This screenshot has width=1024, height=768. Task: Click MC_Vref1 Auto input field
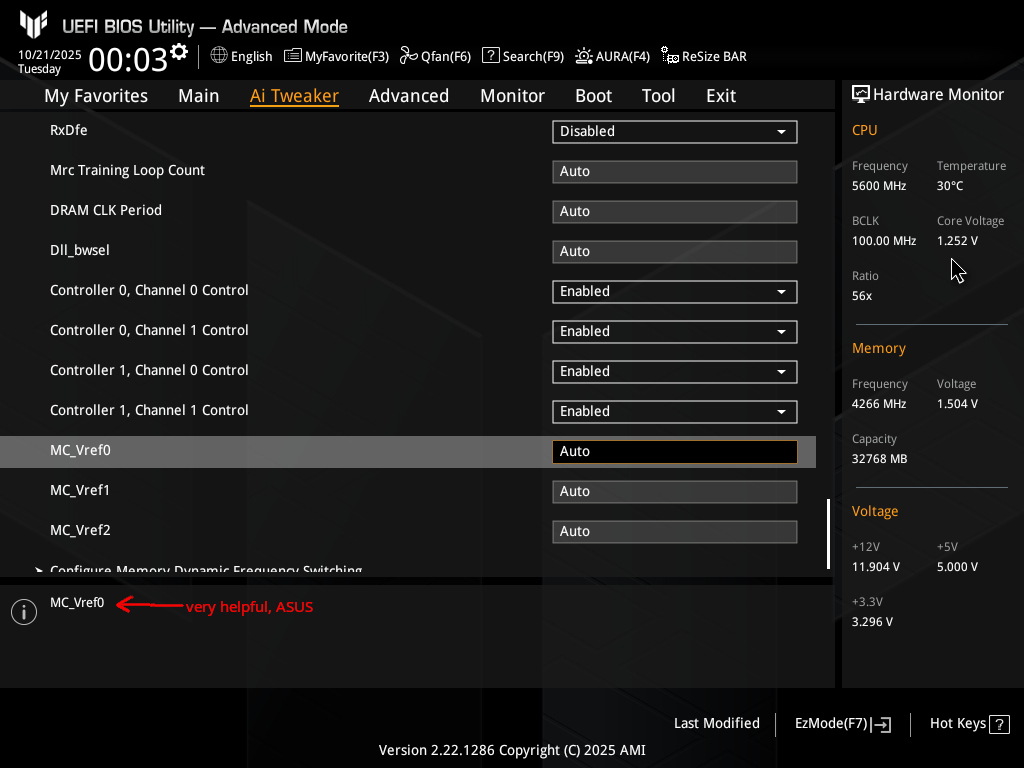pyautogui.click(x=675, y=492)
